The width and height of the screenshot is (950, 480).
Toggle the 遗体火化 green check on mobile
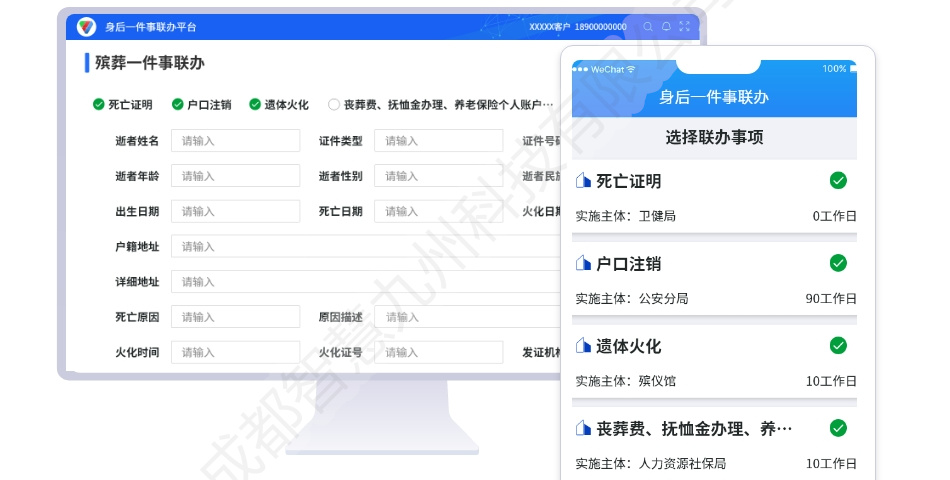tap(838, 345)
